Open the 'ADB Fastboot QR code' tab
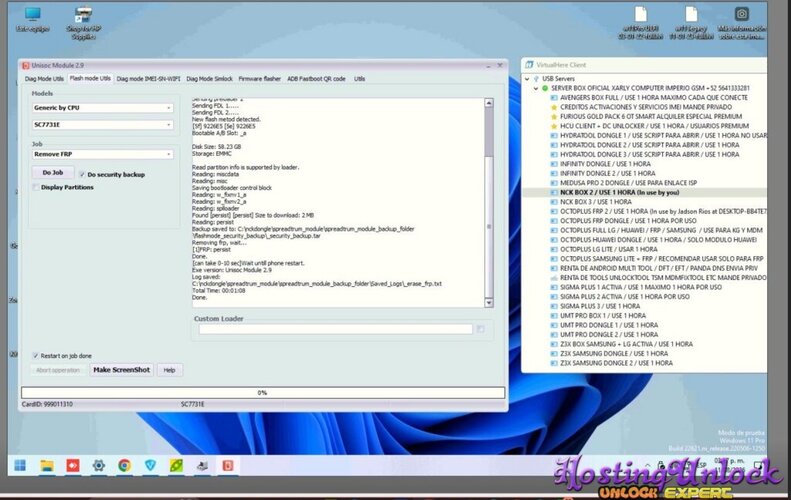 [x=316, y=79]
